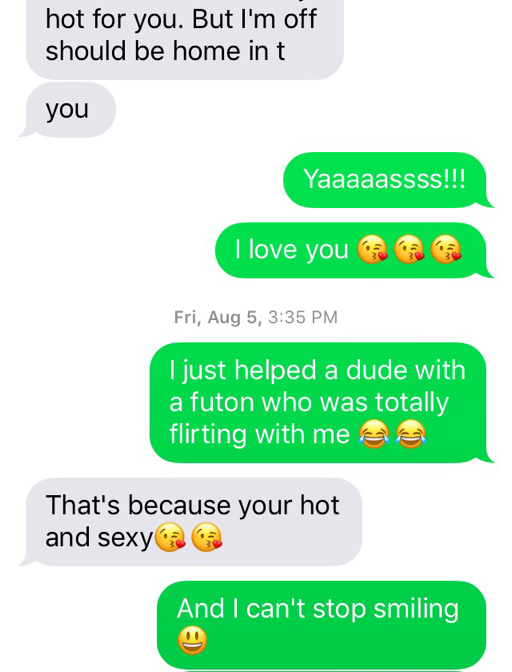The height and width of the screenshot is (672, 512).
Task: Tap the words 'flirting with me' in green bubble
Action: [260, 435]
